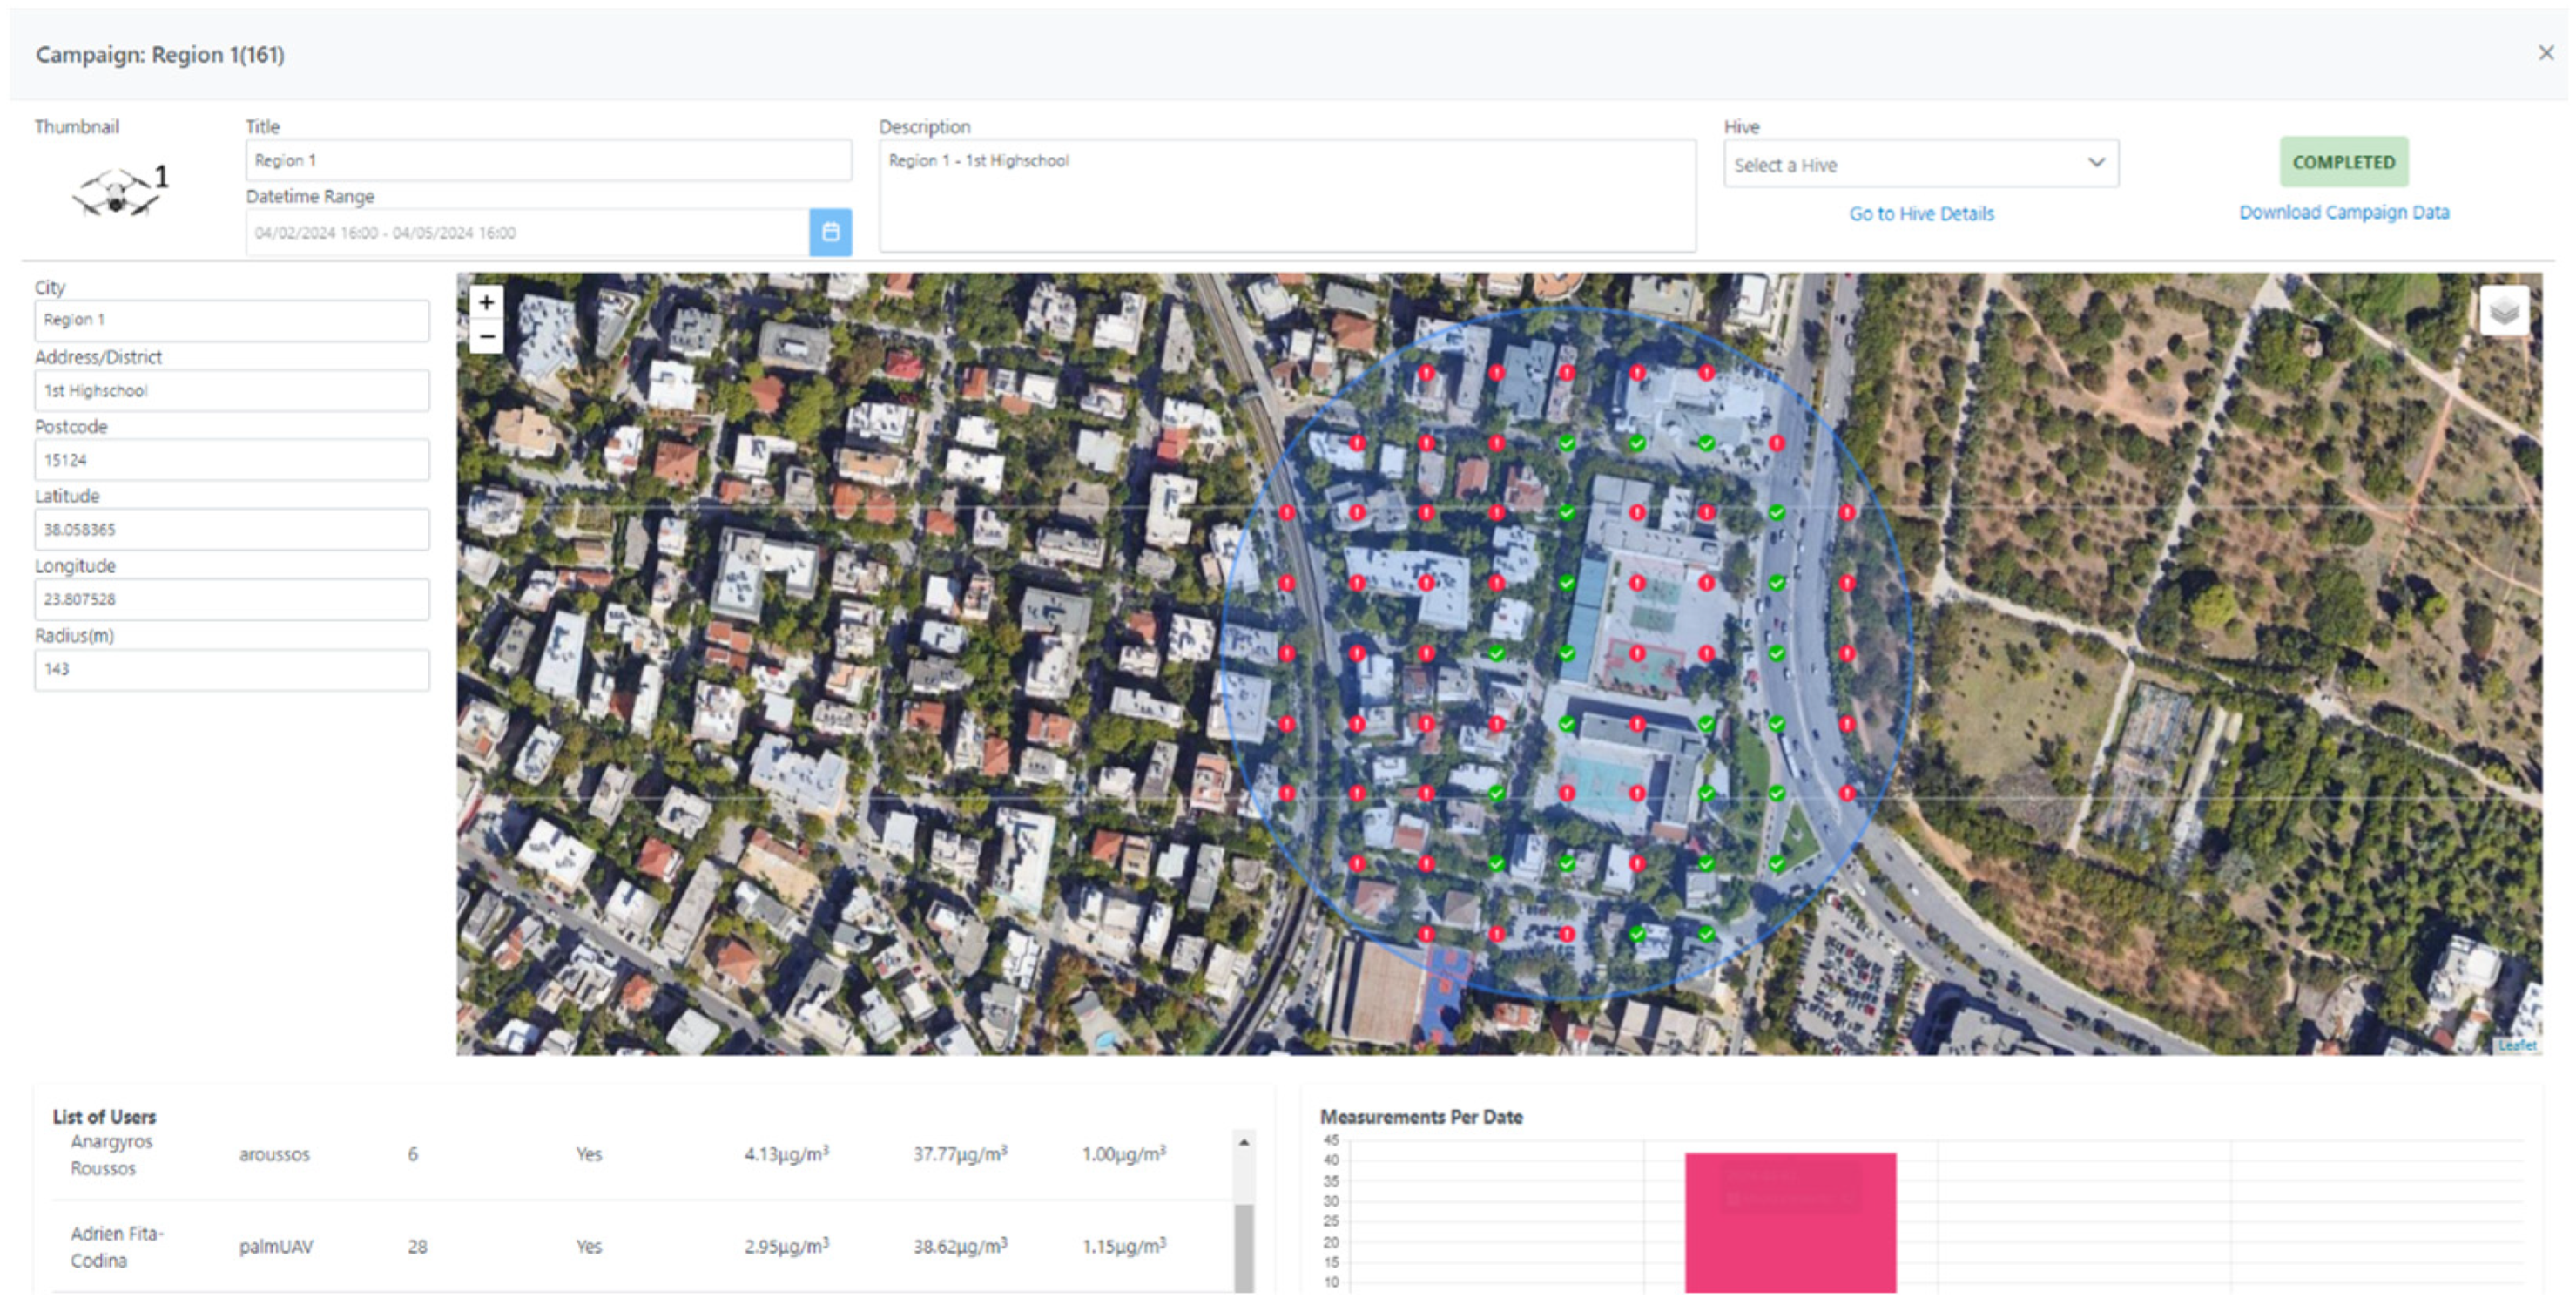Open Go to Hive Details link

coord(1921,213)
